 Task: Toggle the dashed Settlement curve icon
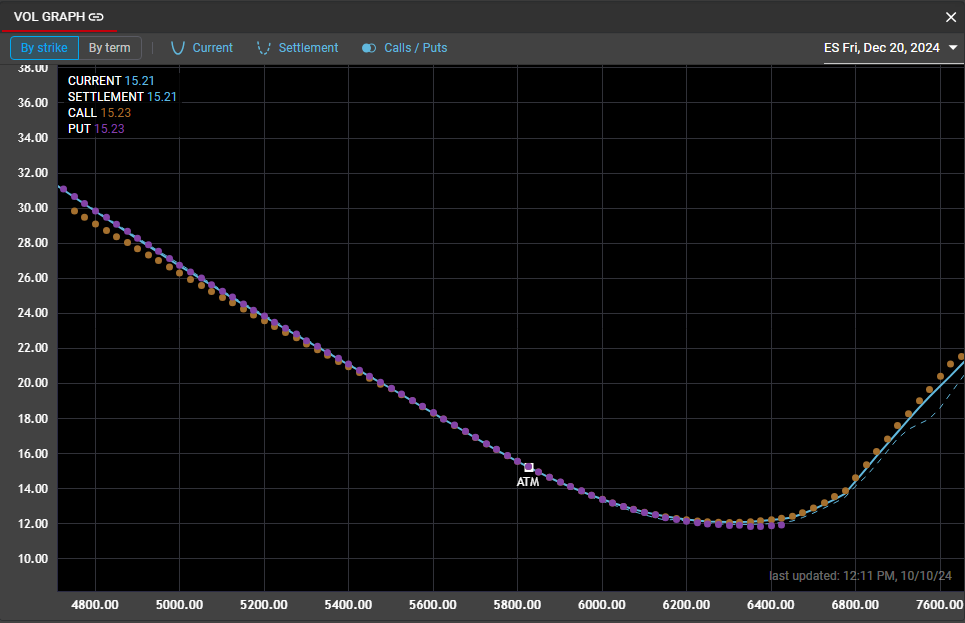tap(264, 48)
